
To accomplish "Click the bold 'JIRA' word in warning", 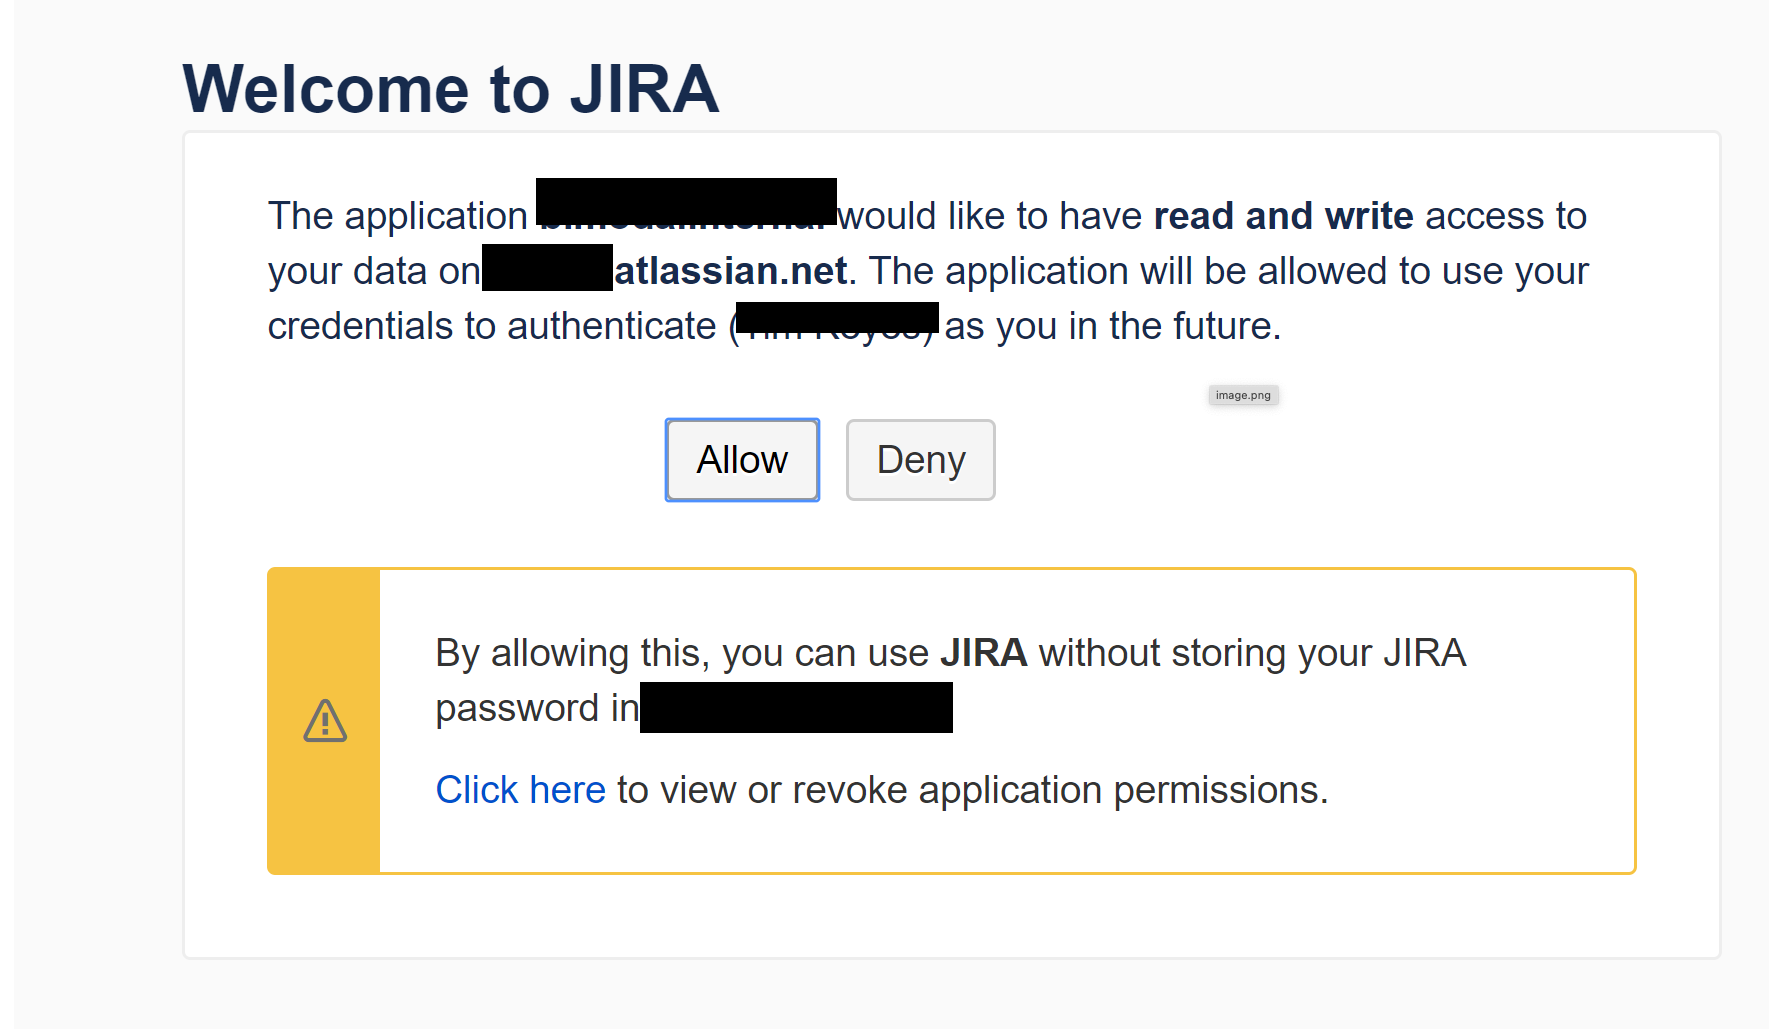I will point(984,653).
